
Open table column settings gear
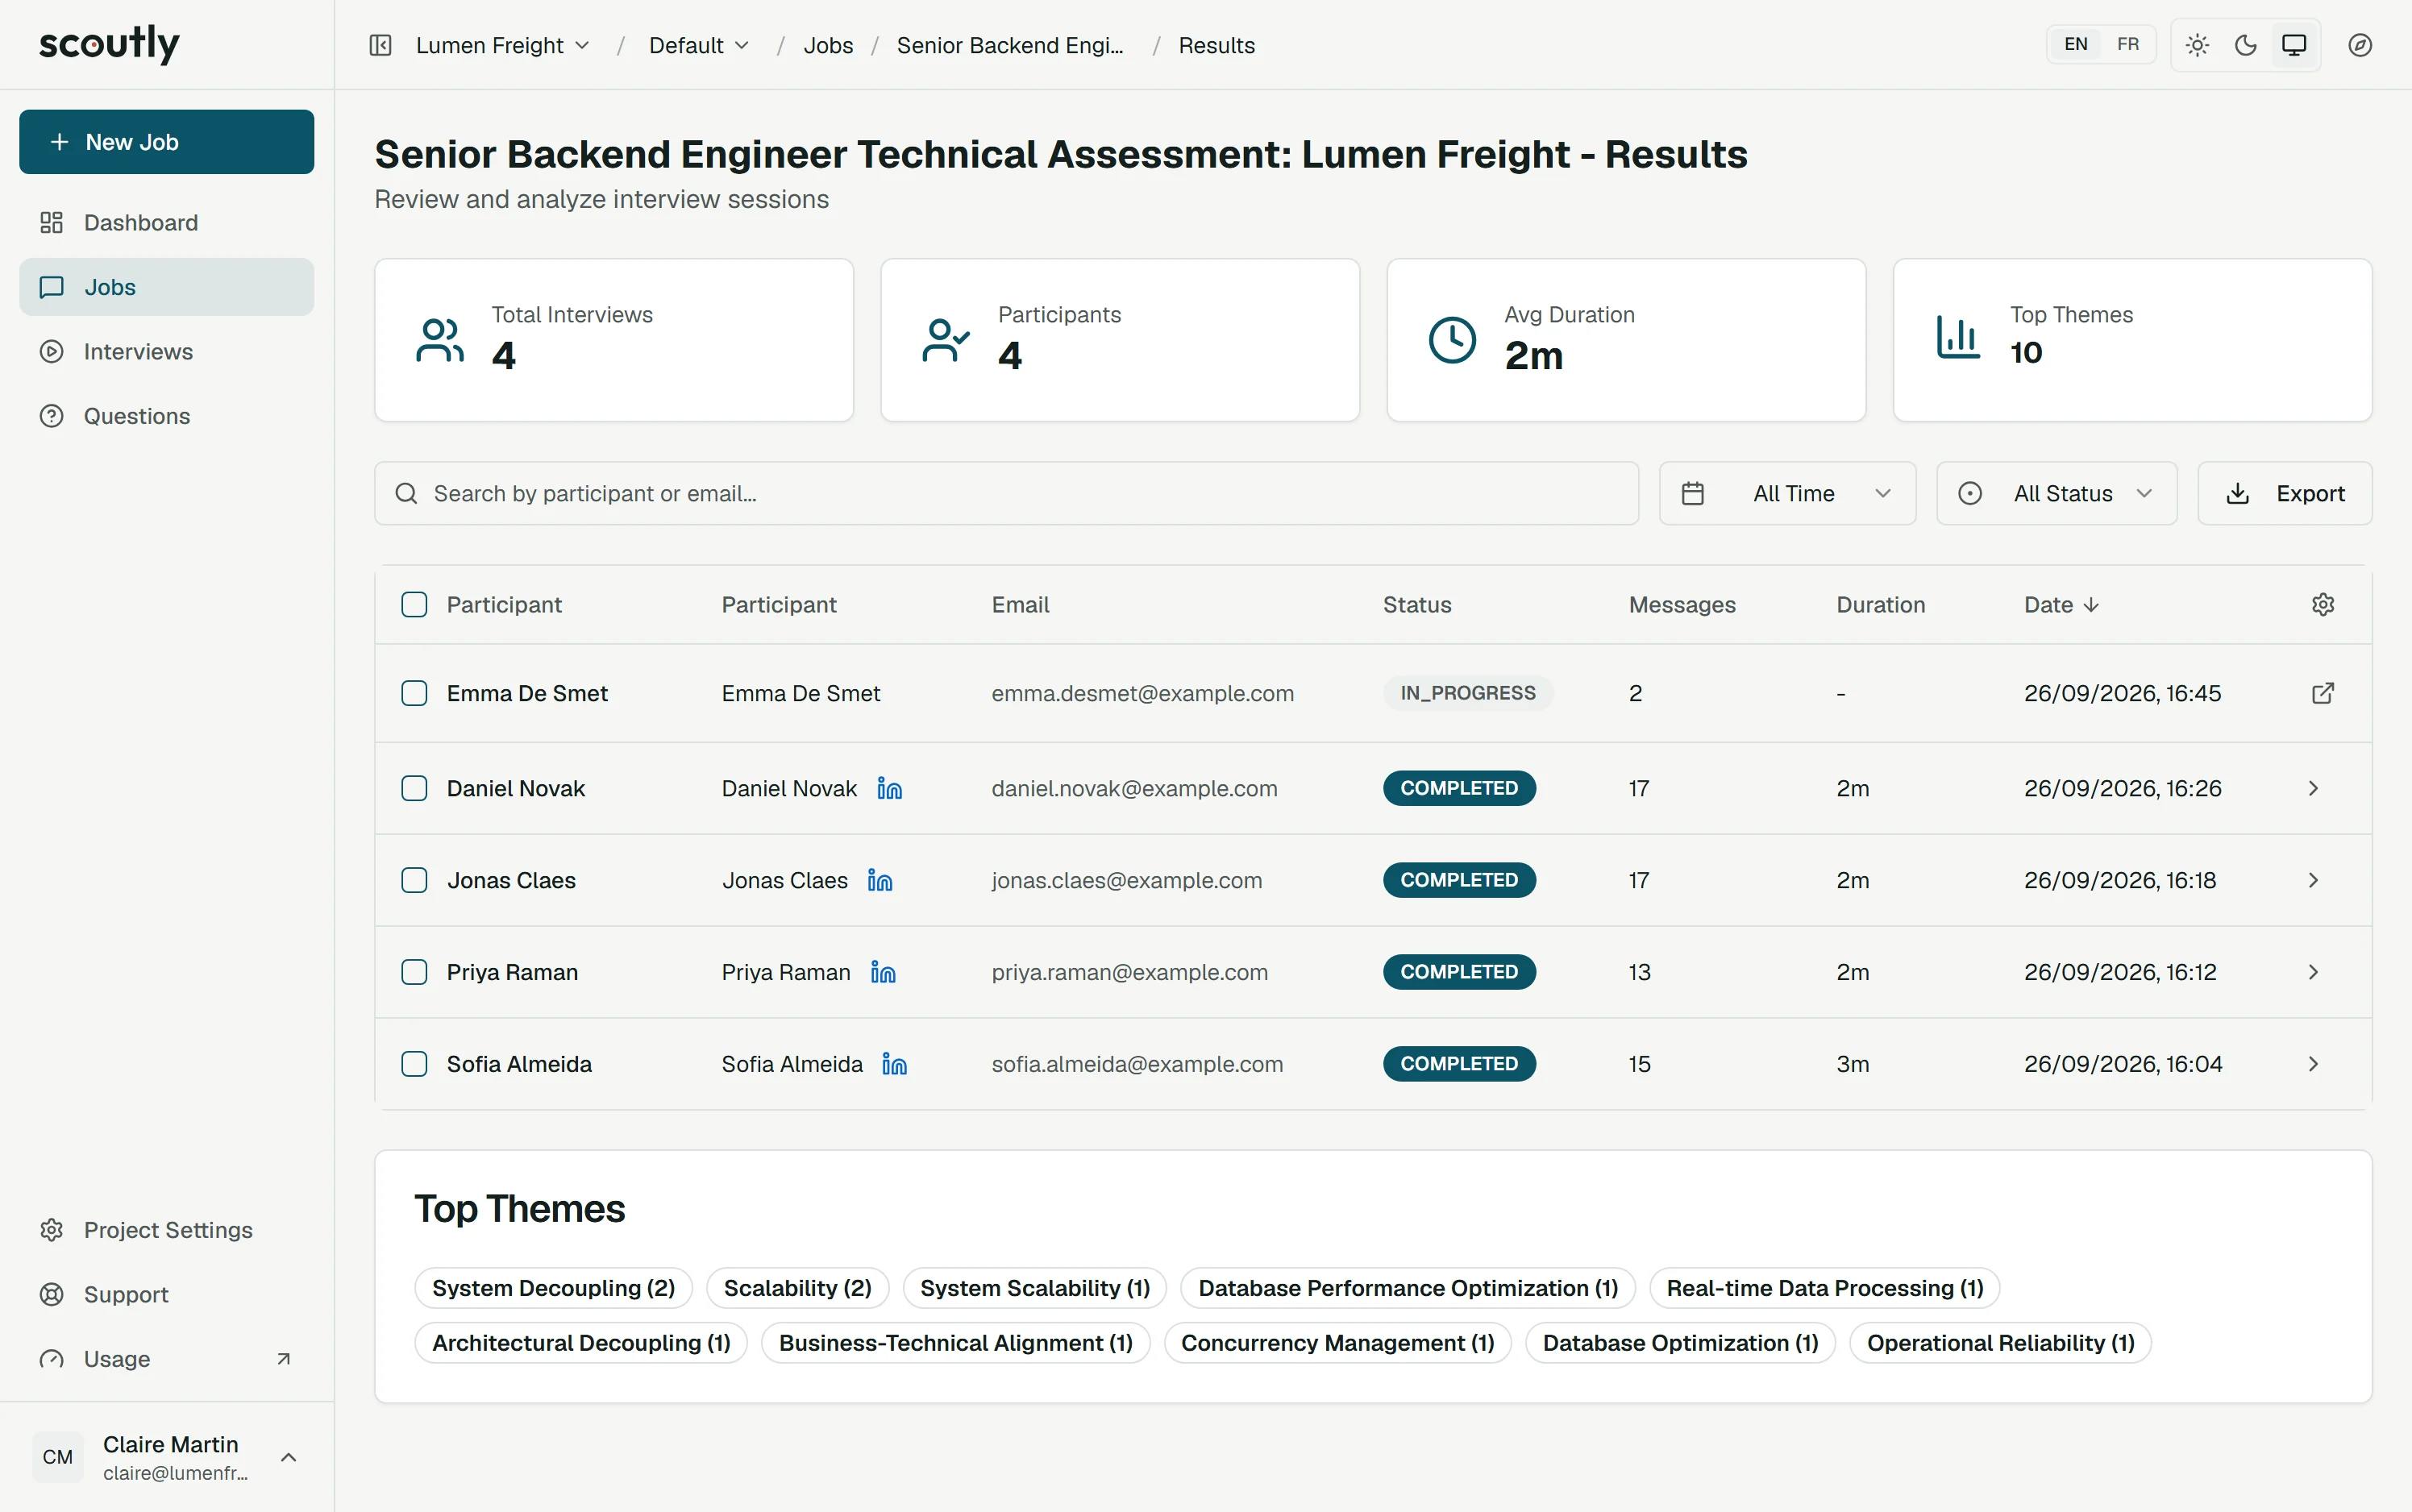pos(2323,604)
